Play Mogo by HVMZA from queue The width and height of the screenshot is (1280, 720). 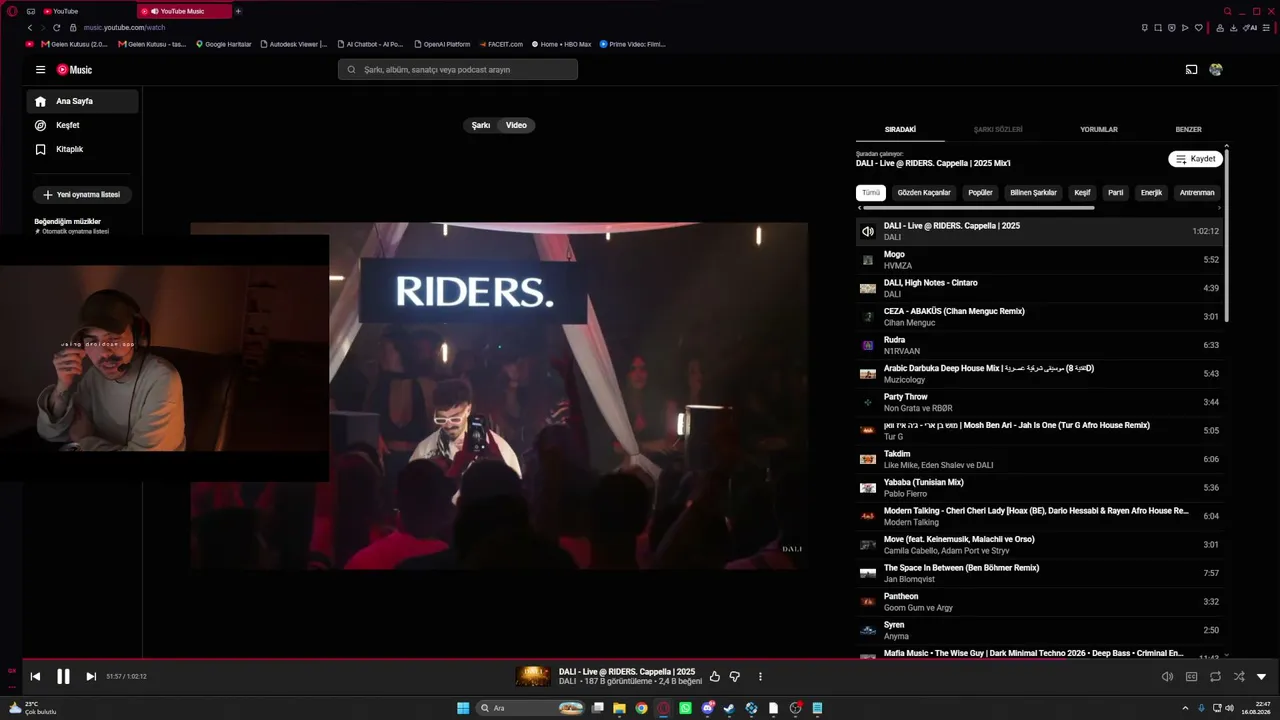tap(1039, 260)
